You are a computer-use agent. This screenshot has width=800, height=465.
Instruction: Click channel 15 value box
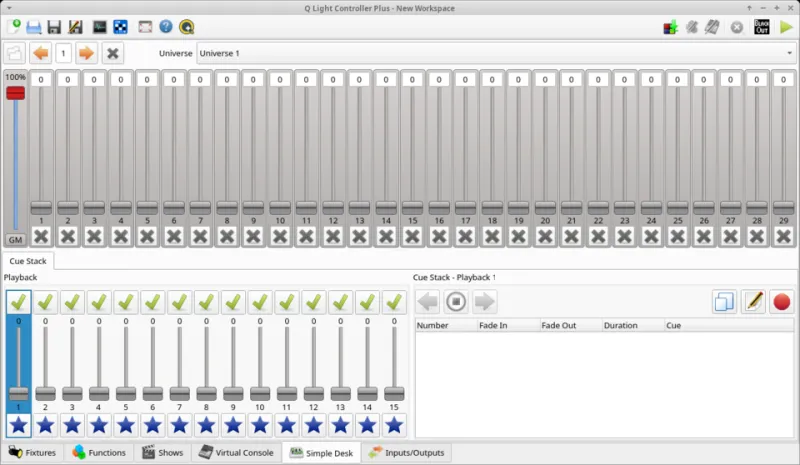click(x=412, y=79)
